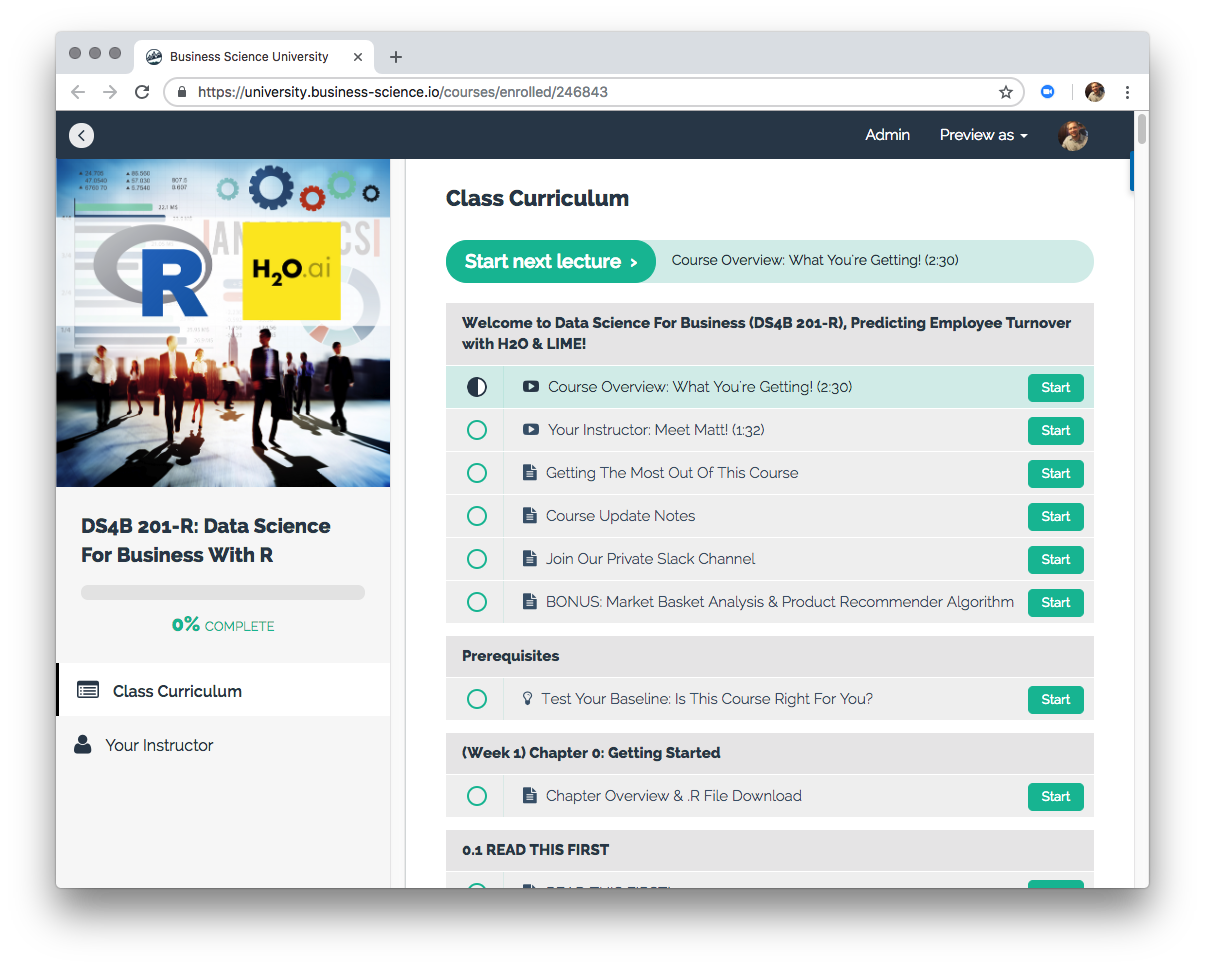
Task: Click browser back navigation arrow
Action: [x=78, y=92]
